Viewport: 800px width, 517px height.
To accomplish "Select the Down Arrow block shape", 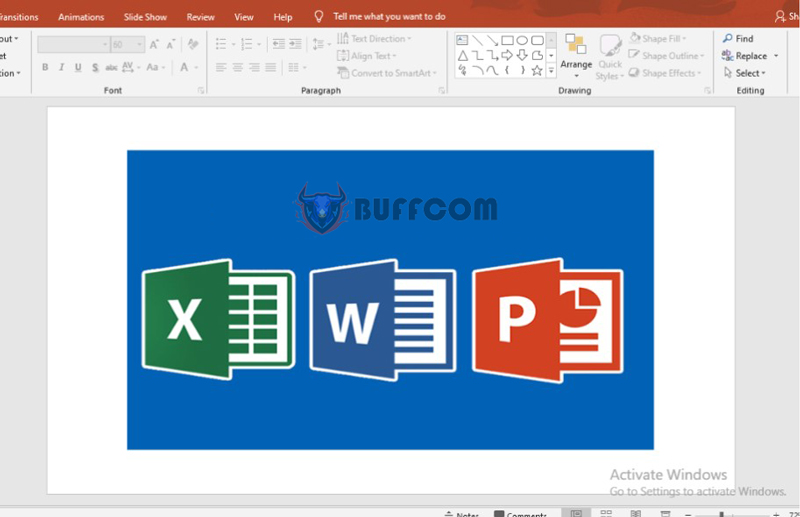I will click(522, 55).
